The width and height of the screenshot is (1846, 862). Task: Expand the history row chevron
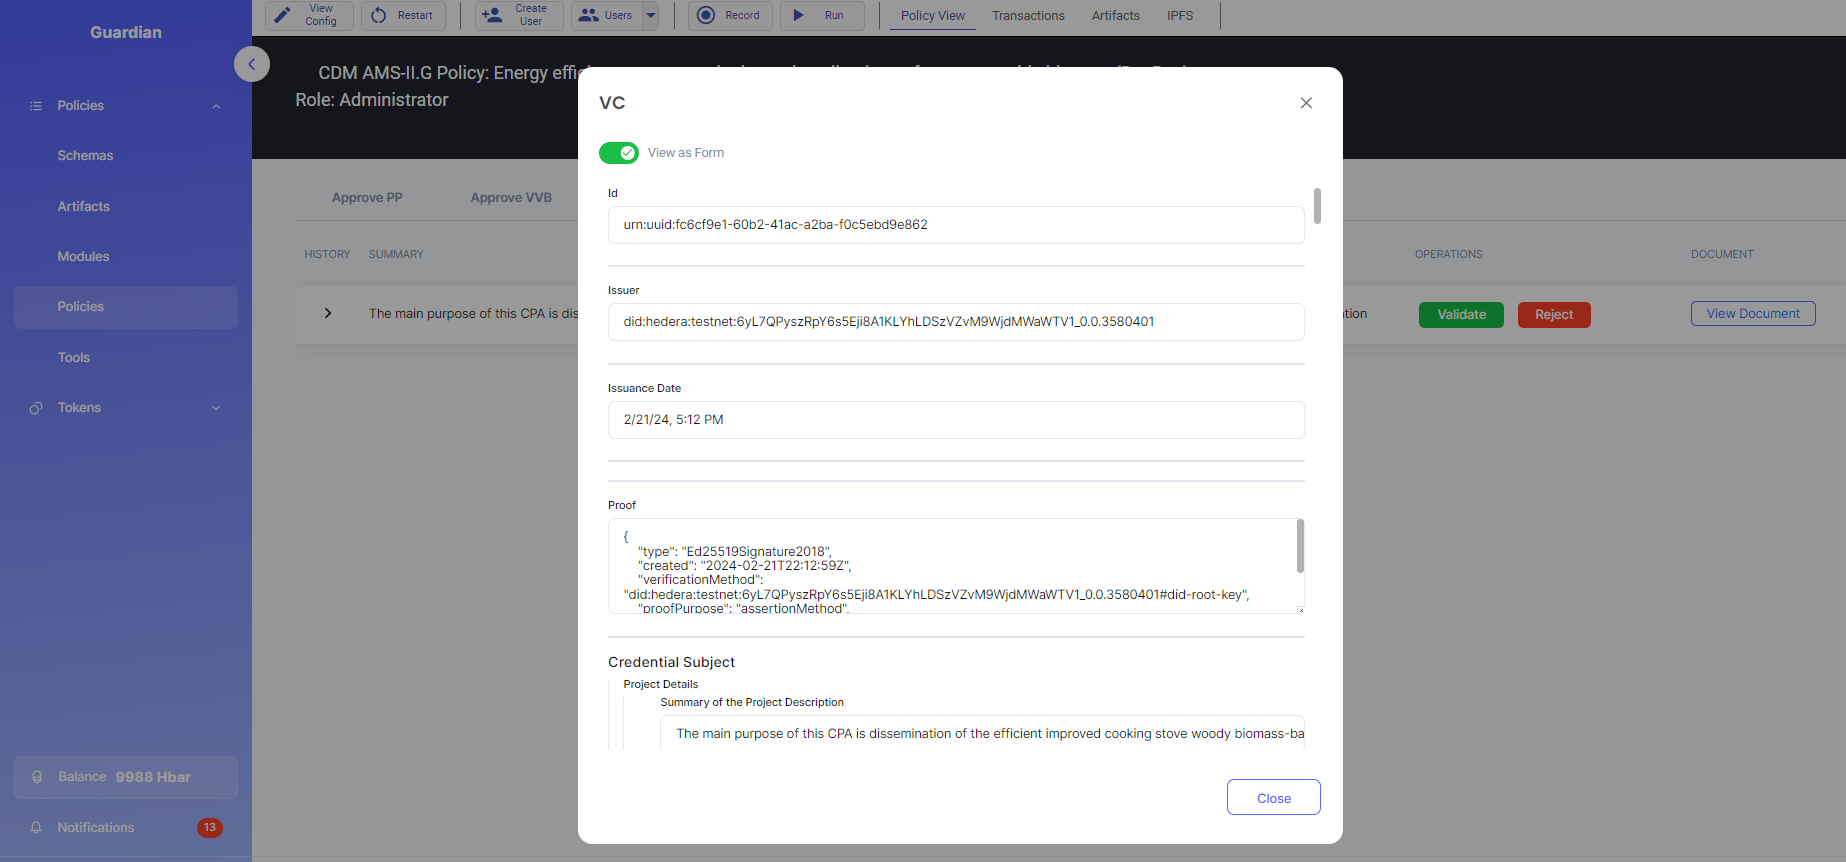(x=328, y=314)
